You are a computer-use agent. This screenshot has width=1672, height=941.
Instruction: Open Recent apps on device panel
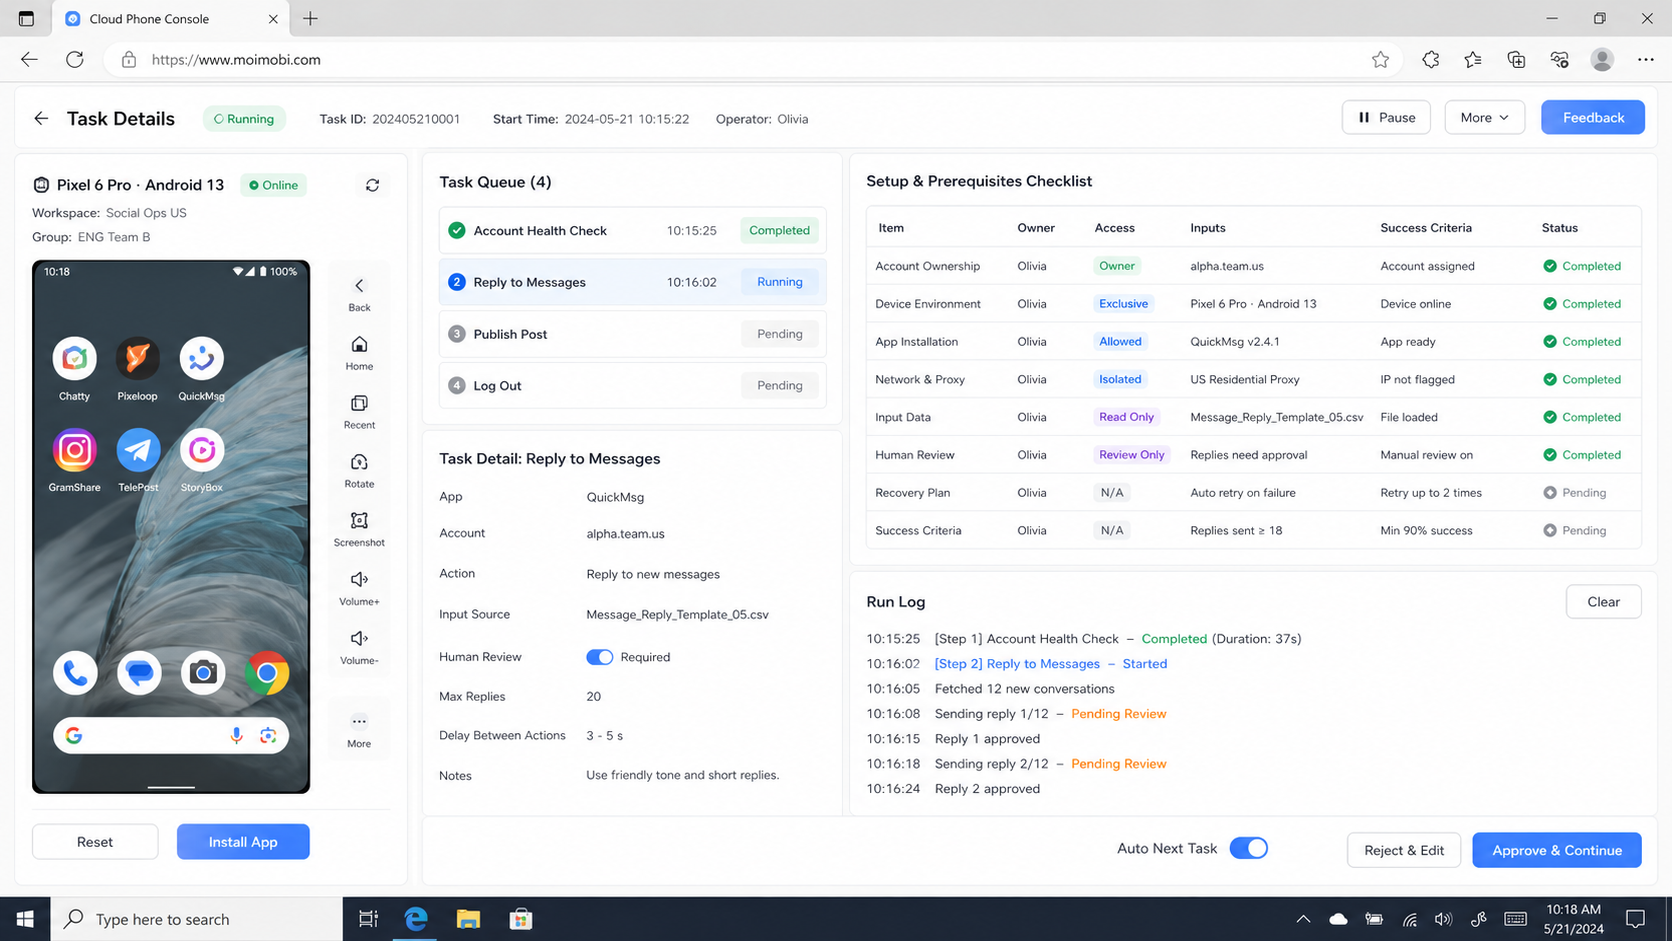click(359, 403)
